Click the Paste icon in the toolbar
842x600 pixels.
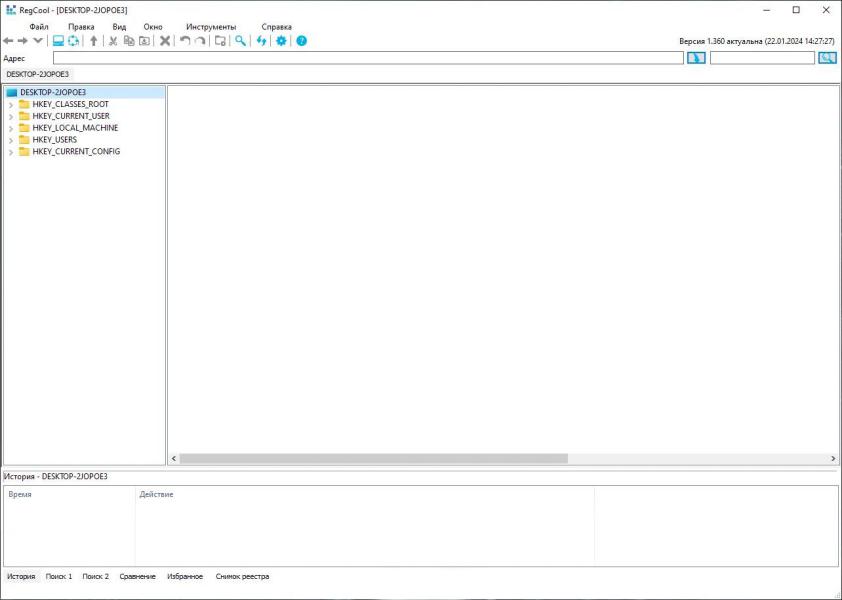(144, 41)
